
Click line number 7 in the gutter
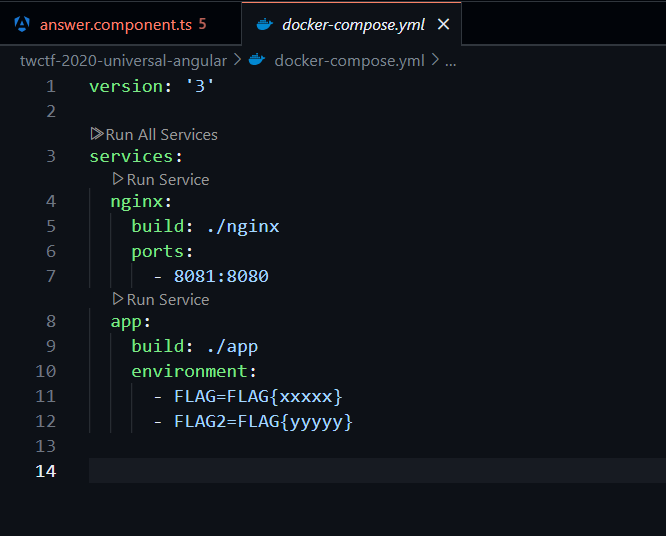click(51, 276)
